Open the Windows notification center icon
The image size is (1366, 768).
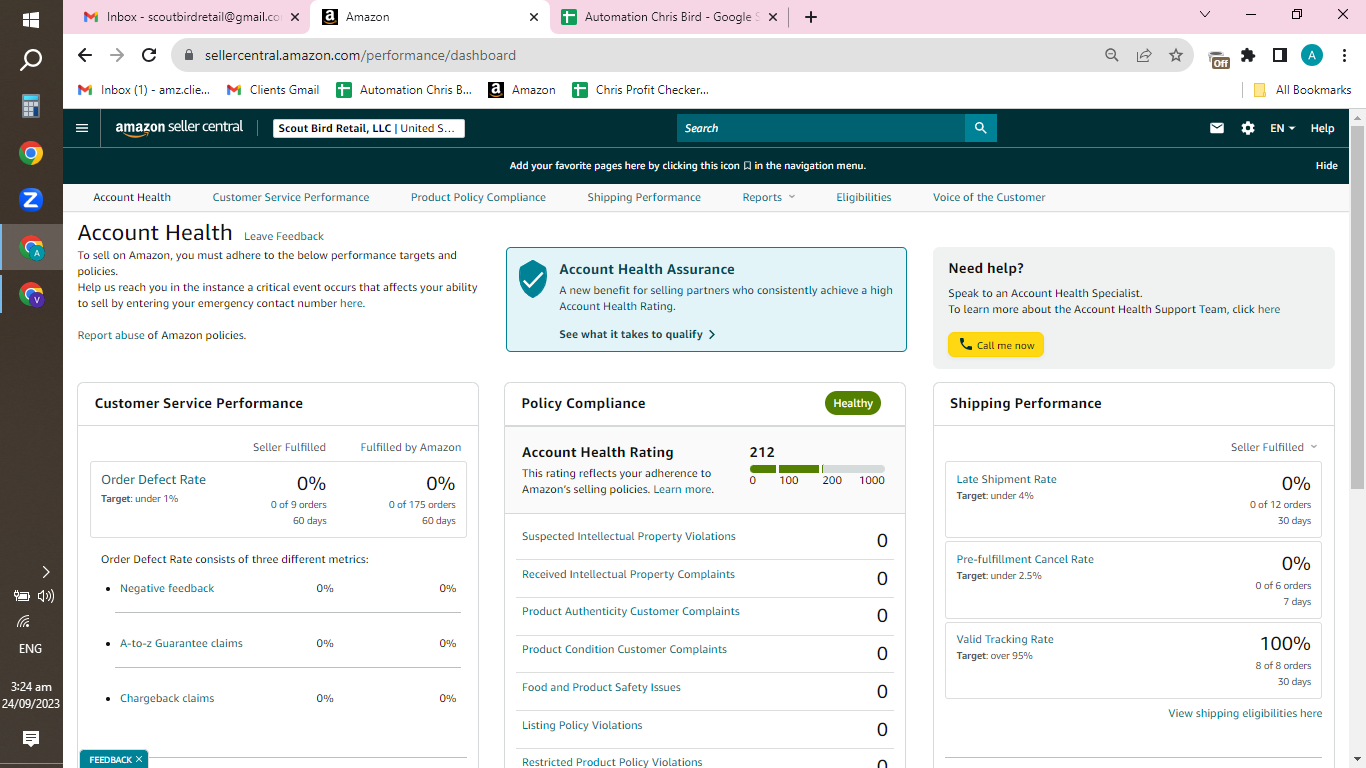pos(31,739)
